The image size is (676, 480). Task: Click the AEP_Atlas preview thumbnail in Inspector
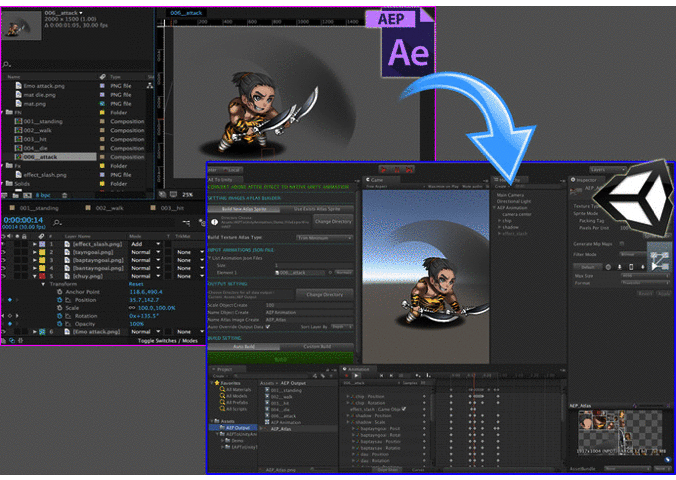coord(620,432)
